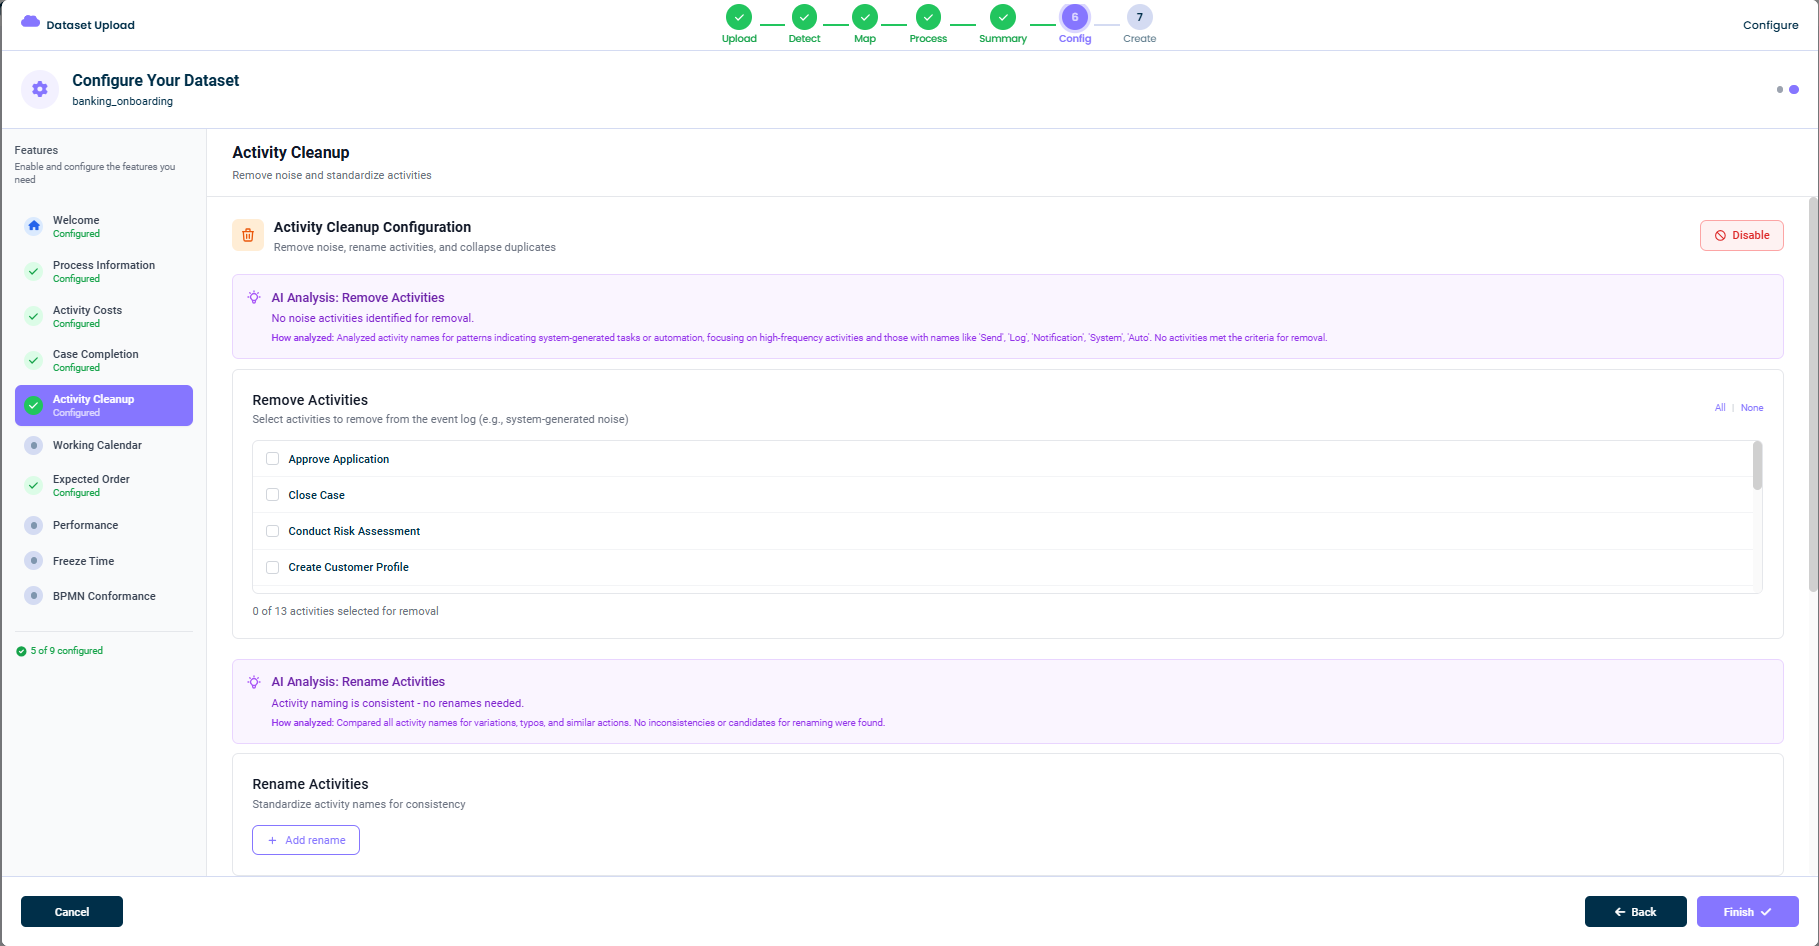Image resolution: width=1819 pixels, height=946 pixels.
Task: Click the Add rename button
Action: click(306, 840)
